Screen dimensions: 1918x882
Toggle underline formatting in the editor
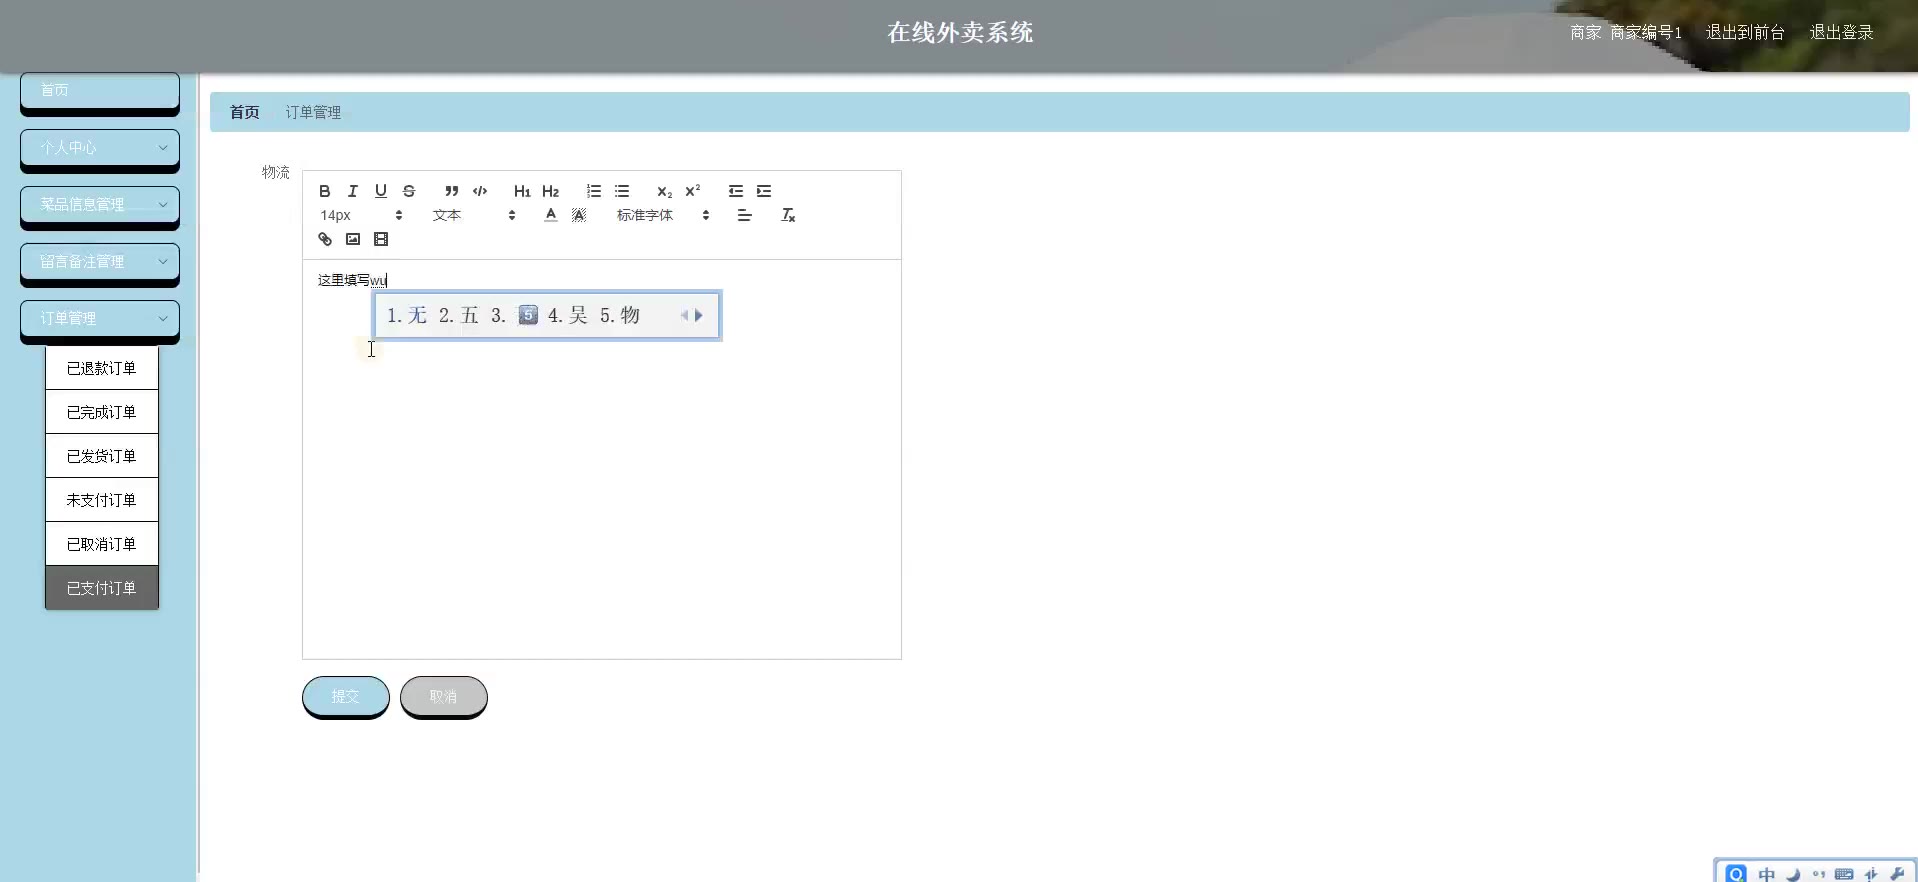[380, 191]
